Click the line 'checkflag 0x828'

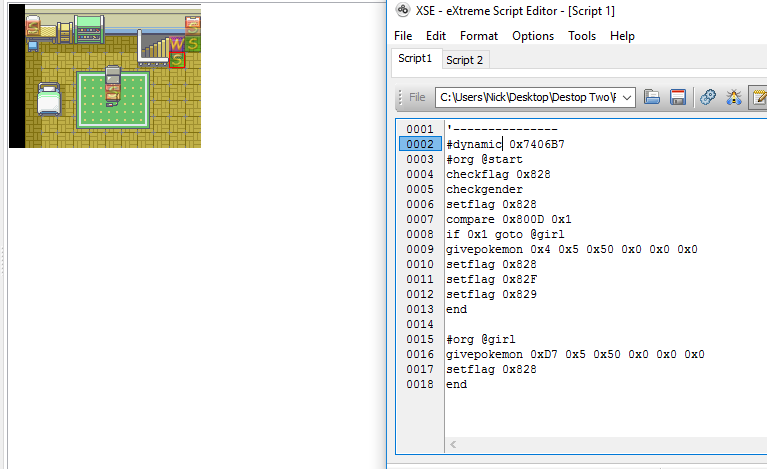point(498,174)
